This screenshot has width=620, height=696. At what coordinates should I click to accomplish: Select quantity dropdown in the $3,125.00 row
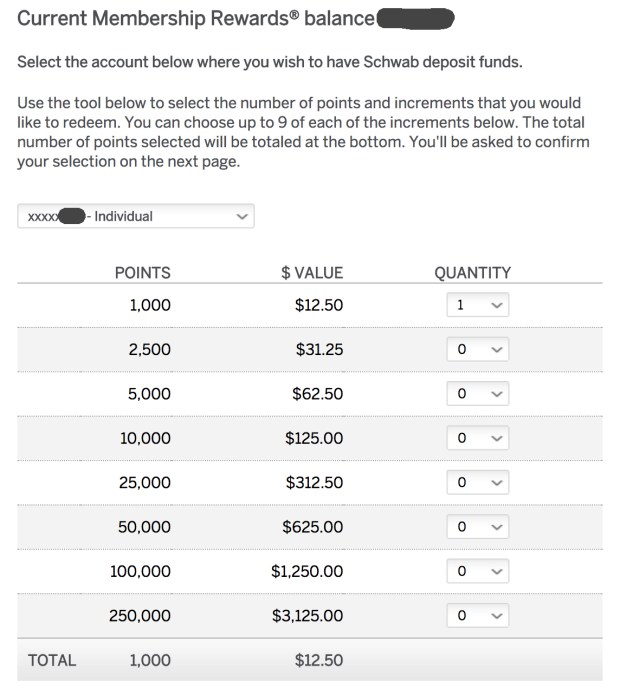coord(477,616)
